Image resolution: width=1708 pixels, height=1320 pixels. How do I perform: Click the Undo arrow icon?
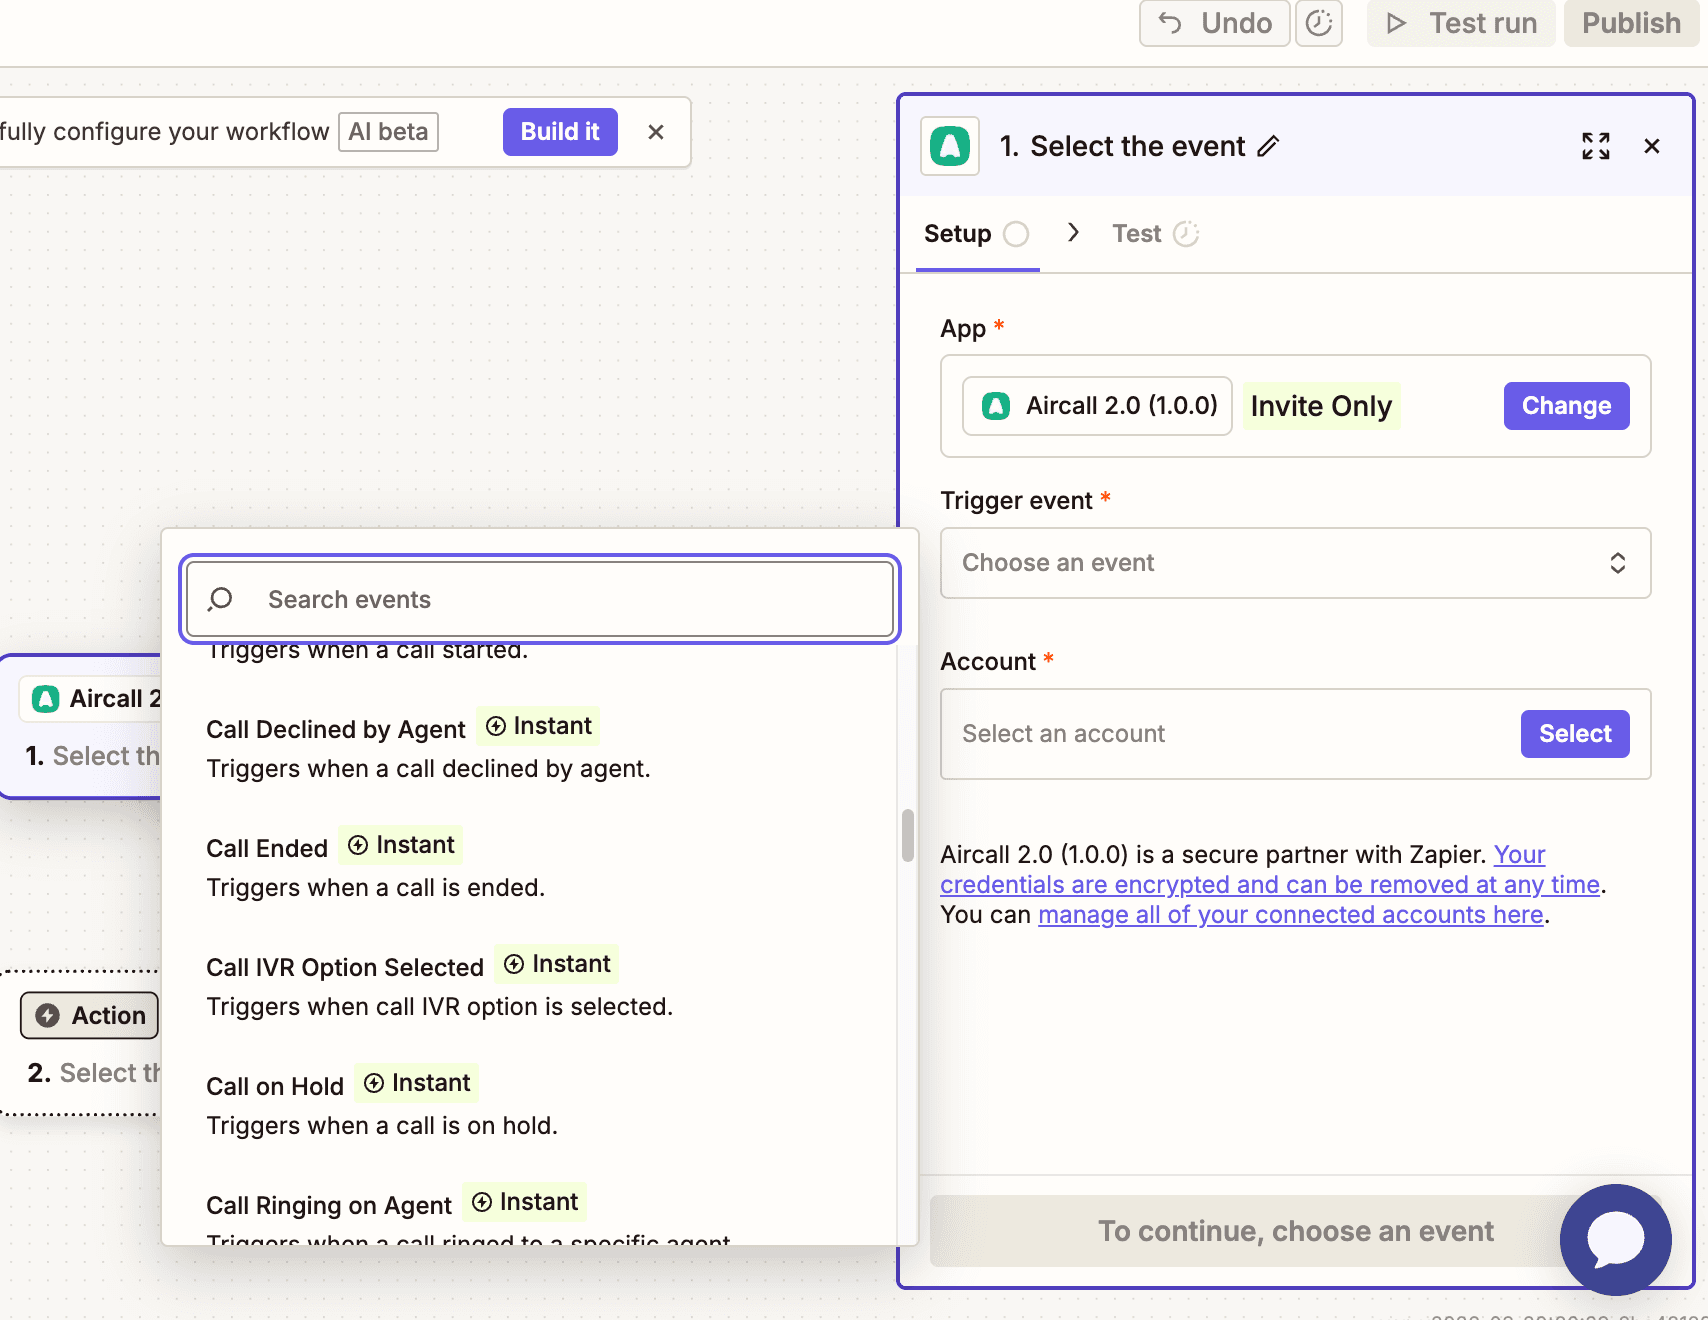[1170, 22]
